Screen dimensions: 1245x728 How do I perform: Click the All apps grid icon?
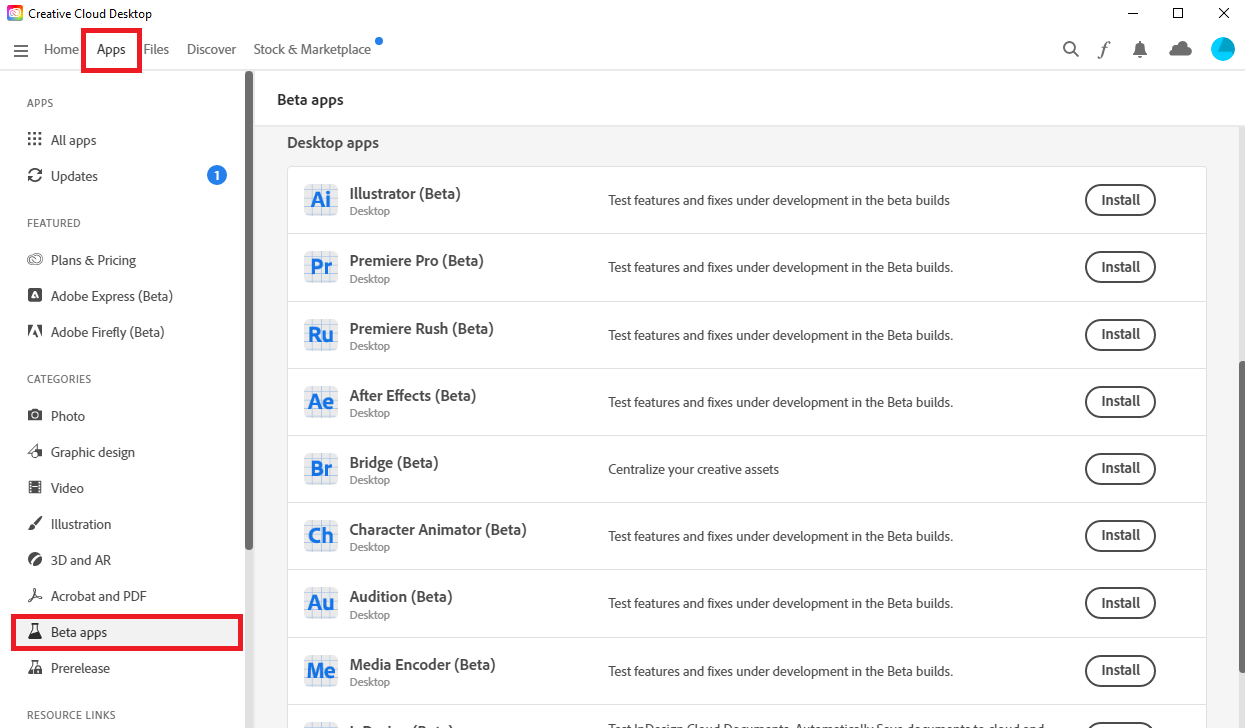click(x=35, y=140)
